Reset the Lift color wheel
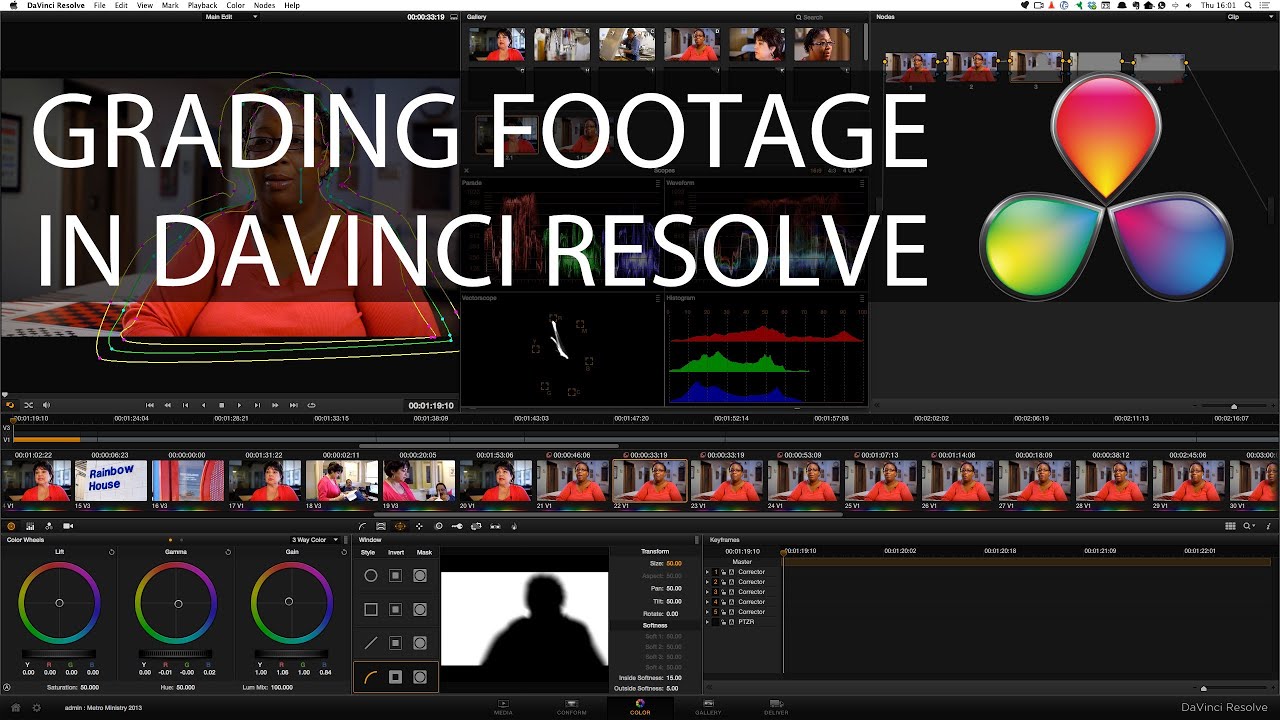1280x720 pixels. [x=111, y=552]
